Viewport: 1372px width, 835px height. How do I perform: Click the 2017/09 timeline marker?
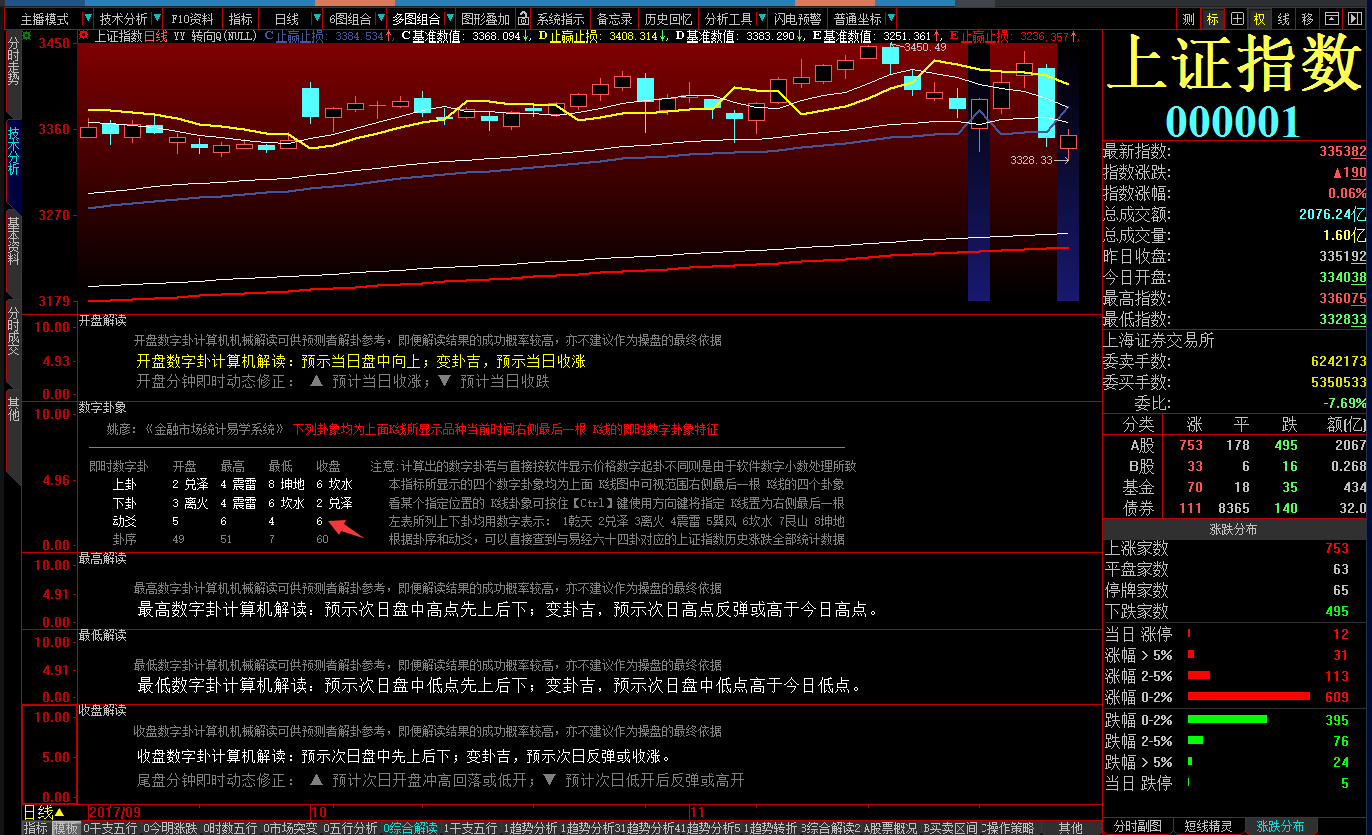click(x=115, y=812)
